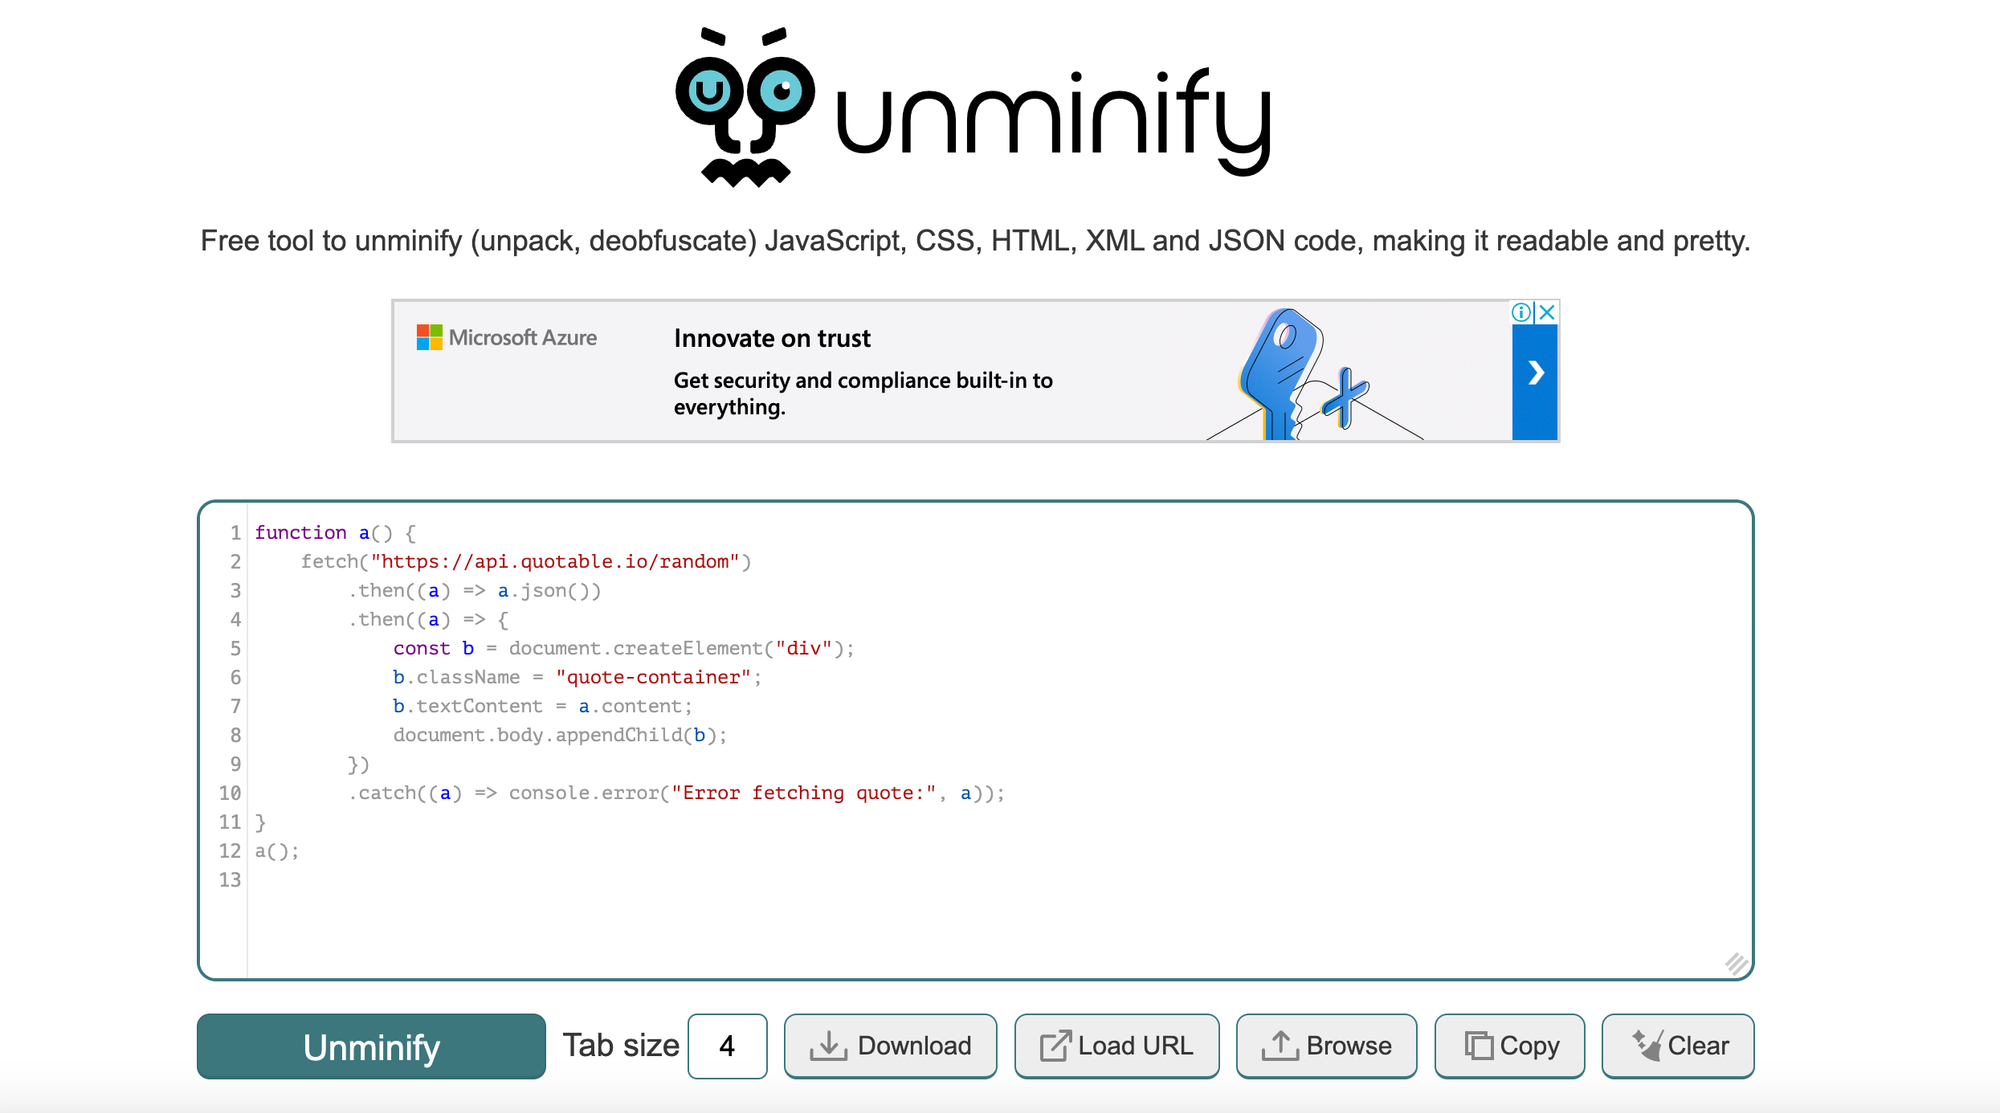Click the Tab size input field
The image size is (2000, 1113).
[727, 1046]
